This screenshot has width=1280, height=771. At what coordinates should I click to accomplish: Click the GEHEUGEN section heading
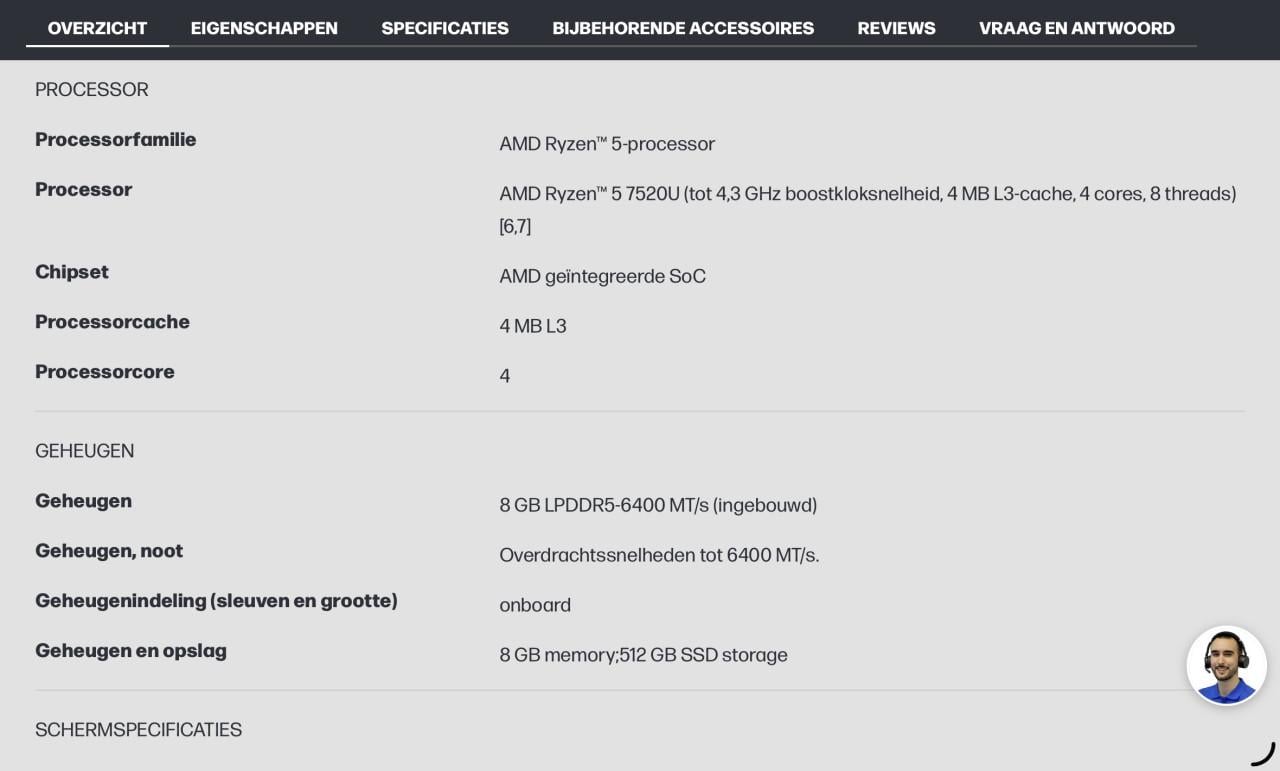coord(85,451)
